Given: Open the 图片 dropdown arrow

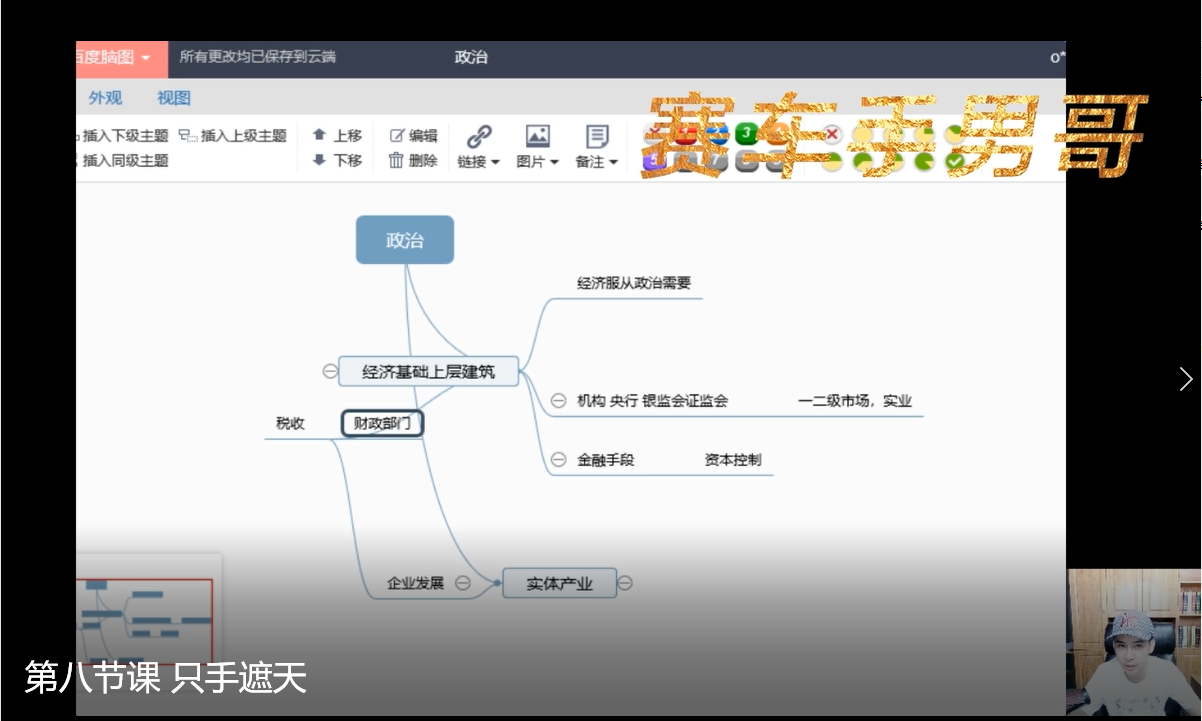Looking at the screenshot, I should coord(554,162).
